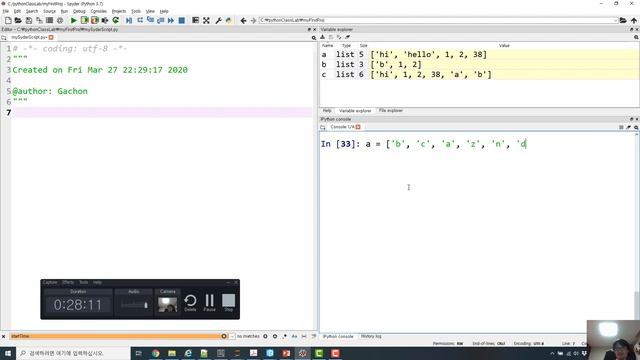Switch to History log tab
Screen dimensions: 640x360
click(x=371, y=336)
